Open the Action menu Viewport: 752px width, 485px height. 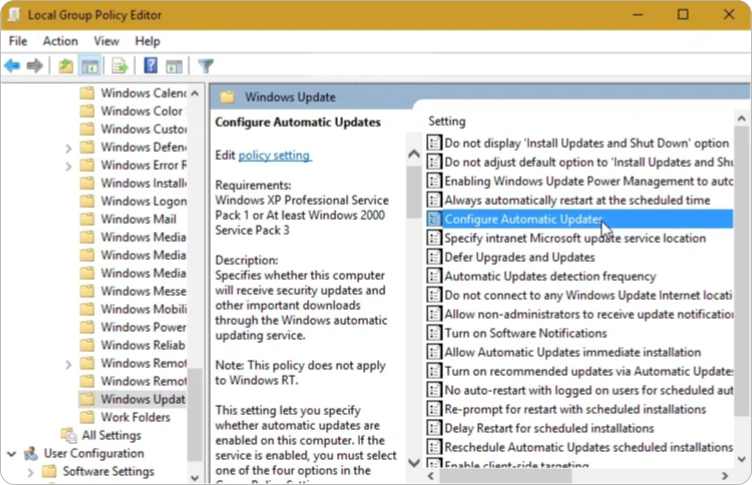pos(60,41)
